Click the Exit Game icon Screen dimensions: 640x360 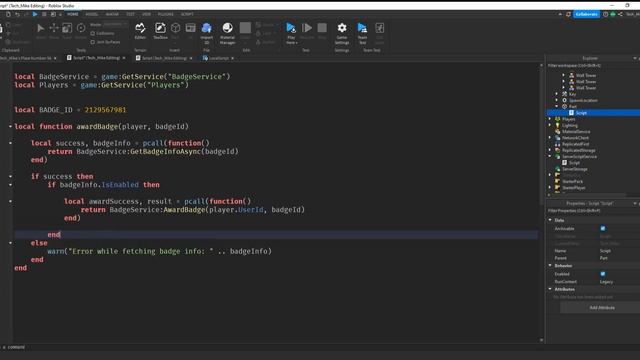tap(380, 28)
